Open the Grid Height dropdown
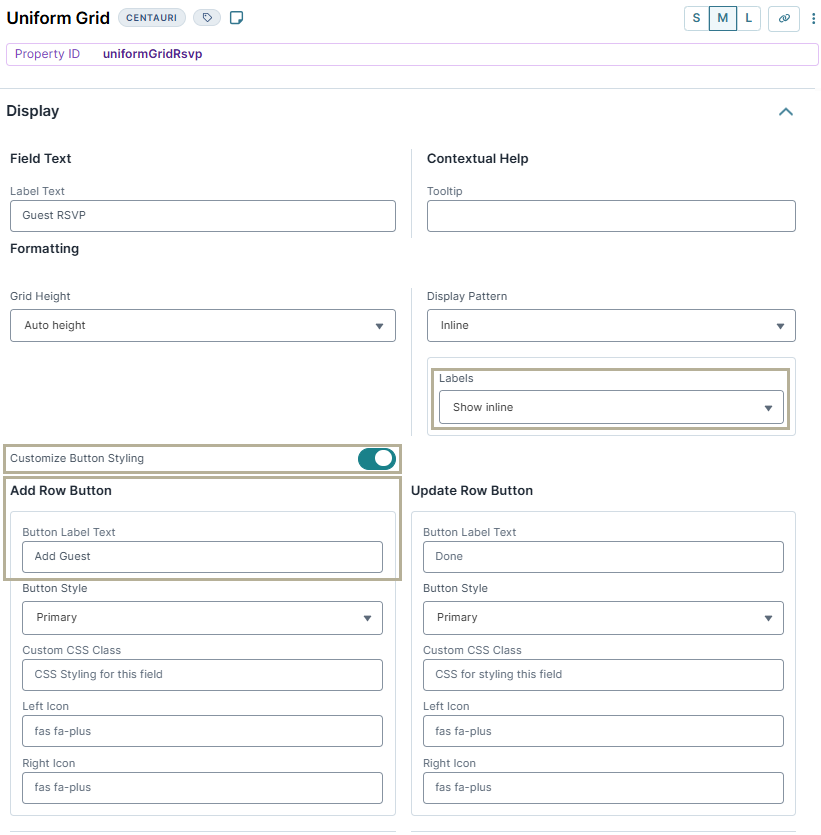This screenshot has height=835, width=821. click(203, 325)
